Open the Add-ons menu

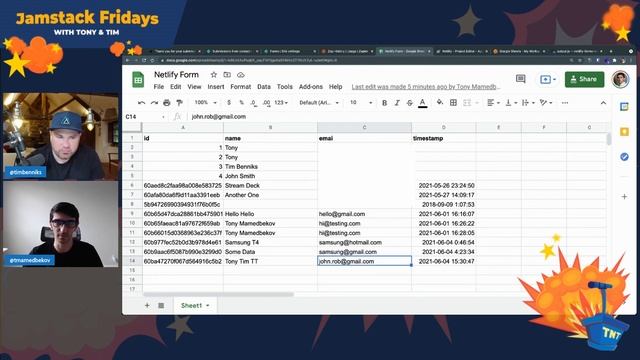(x=311, y=87)
